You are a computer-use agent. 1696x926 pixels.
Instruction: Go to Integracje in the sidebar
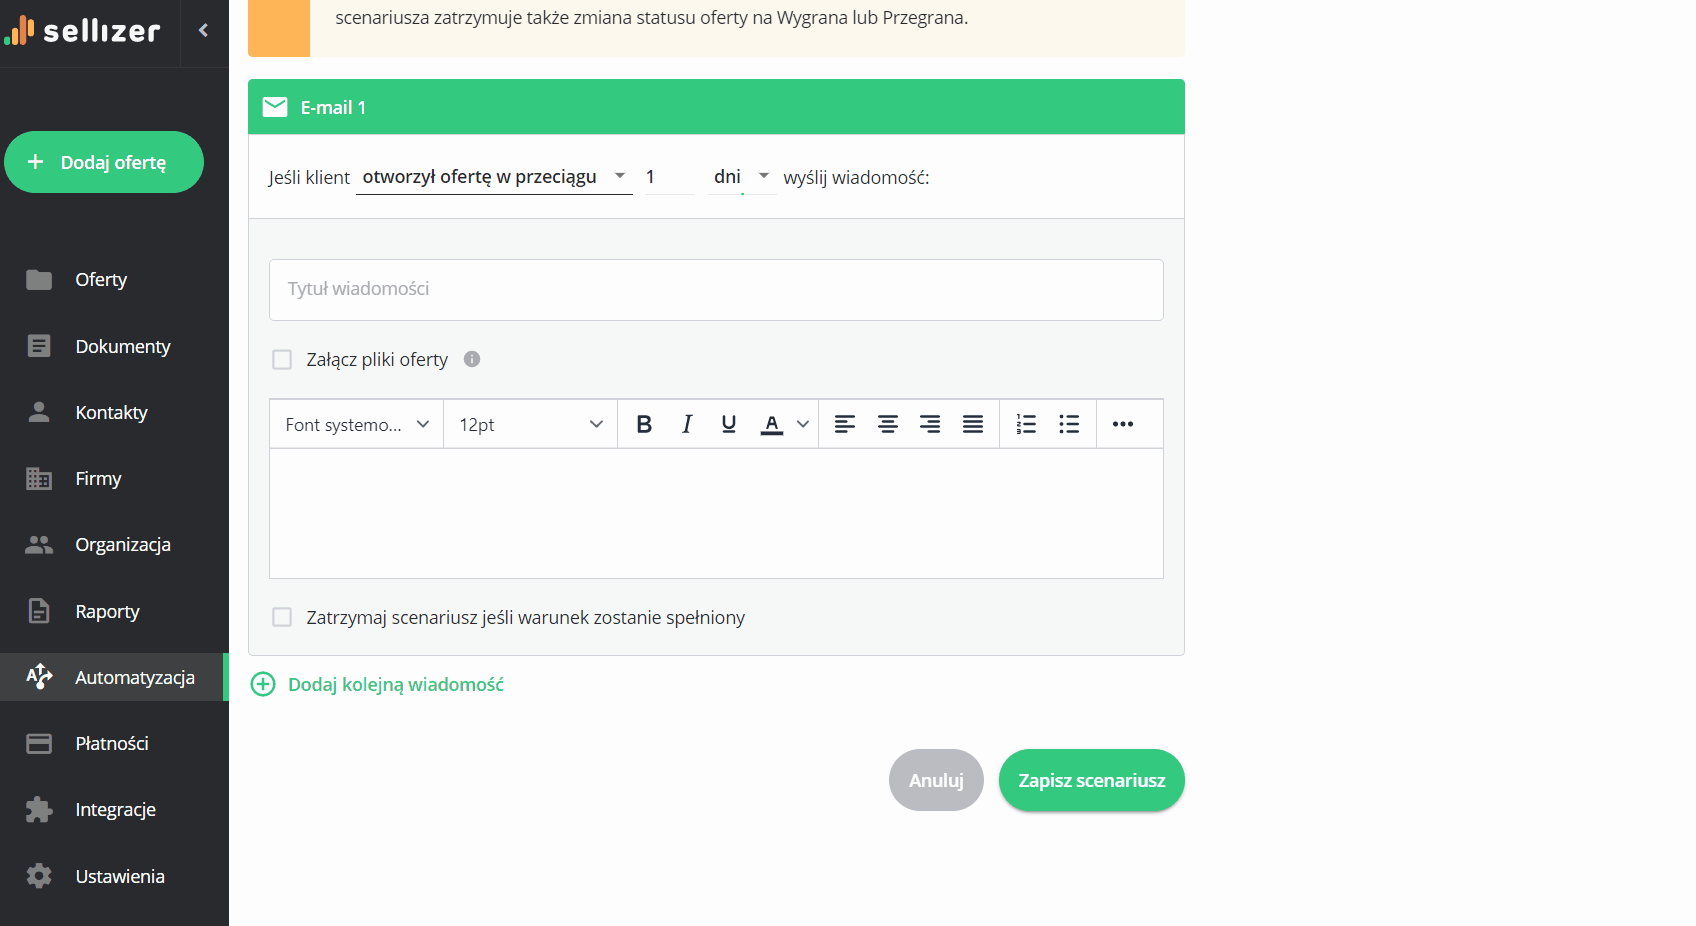(115, 809)
